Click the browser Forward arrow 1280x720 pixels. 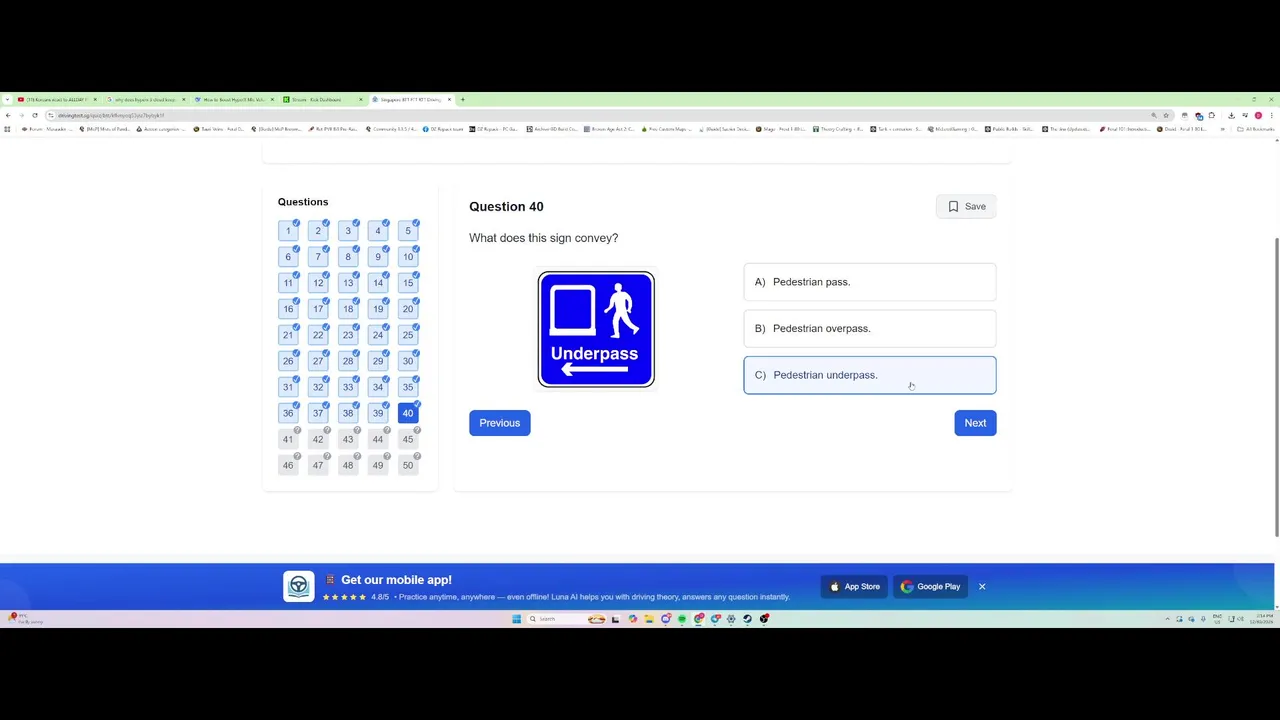coord(21,115)
